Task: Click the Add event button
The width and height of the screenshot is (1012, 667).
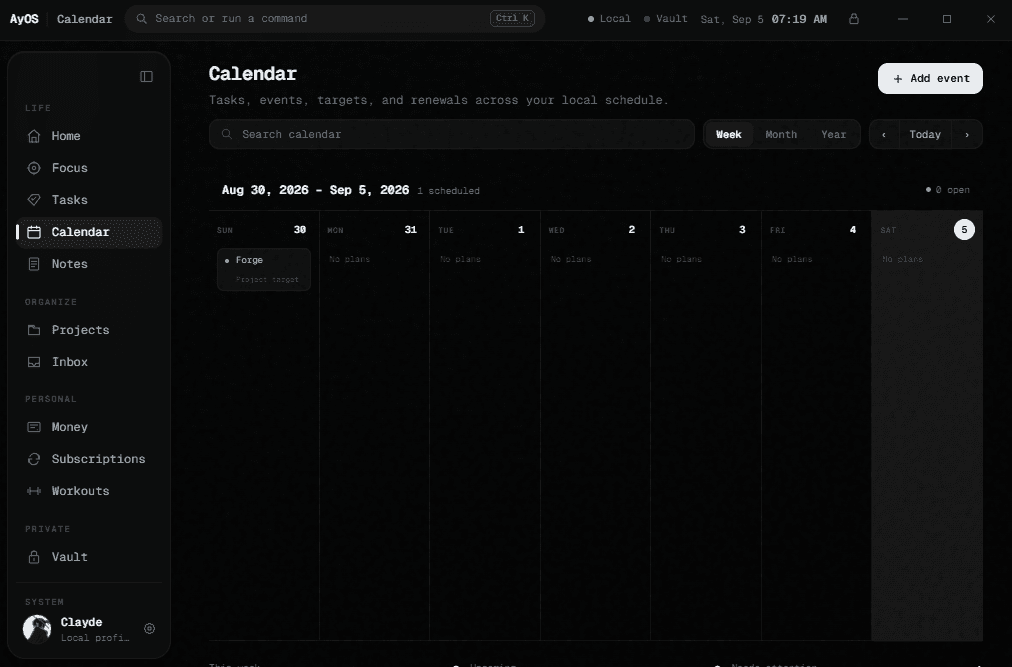Action: click(930, 79)
